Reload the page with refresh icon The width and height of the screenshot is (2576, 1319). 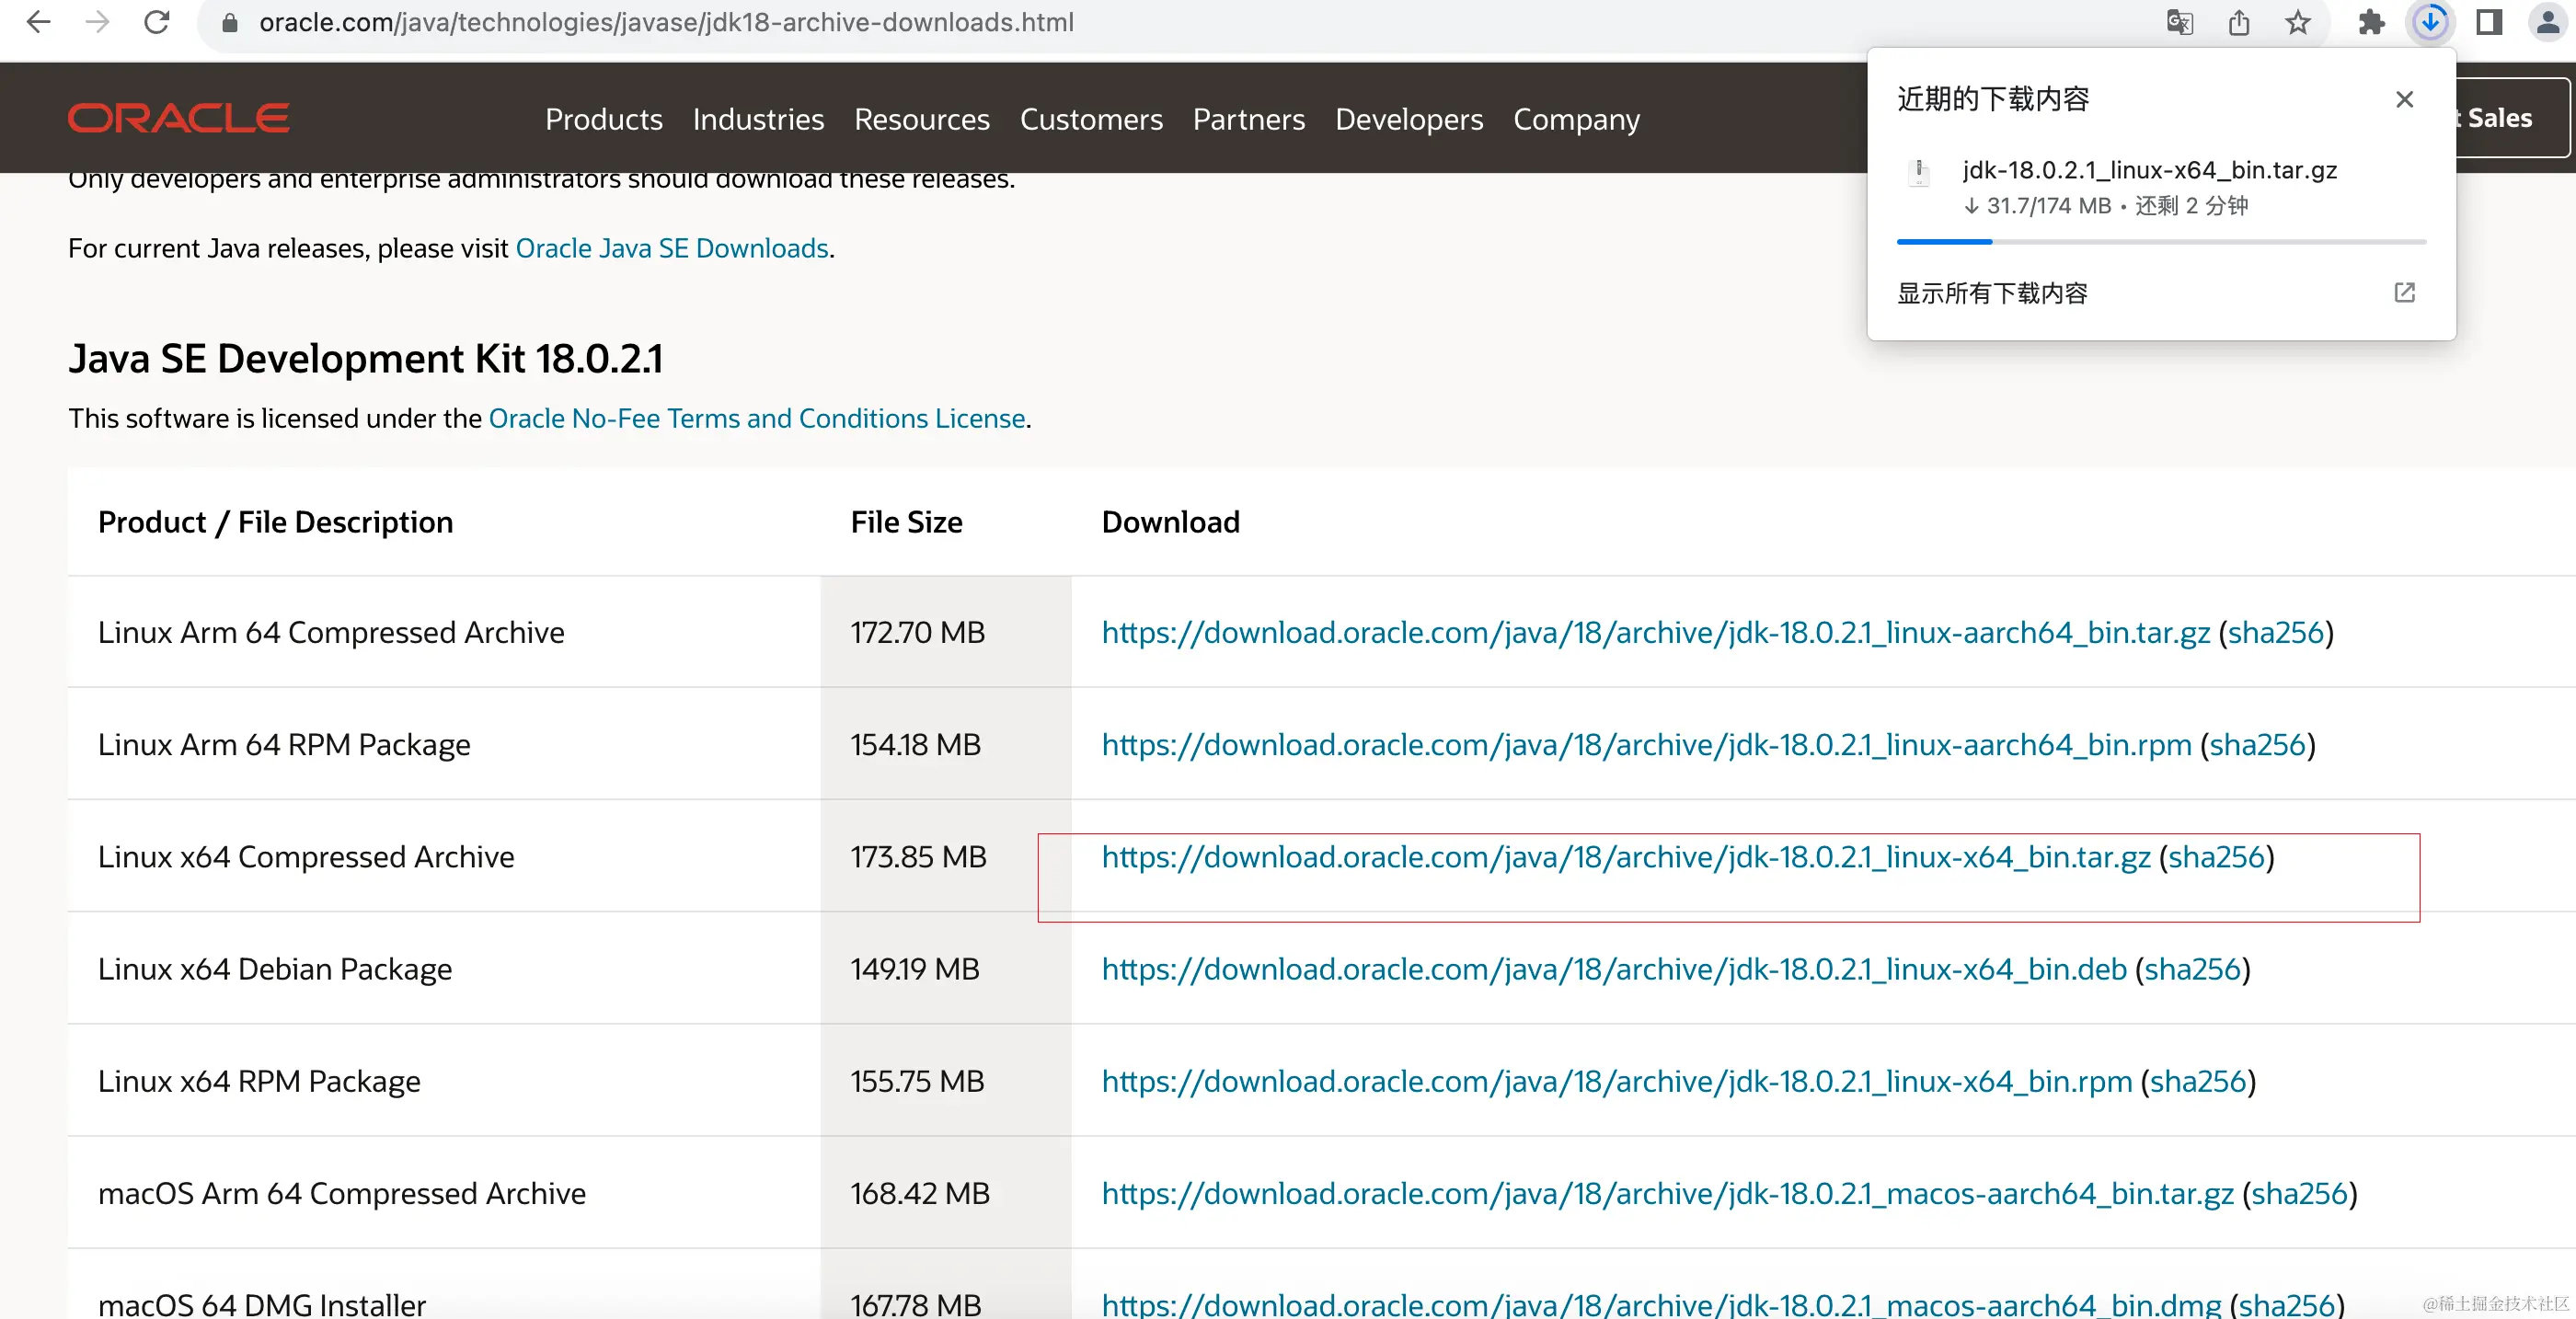pos(156,22)
